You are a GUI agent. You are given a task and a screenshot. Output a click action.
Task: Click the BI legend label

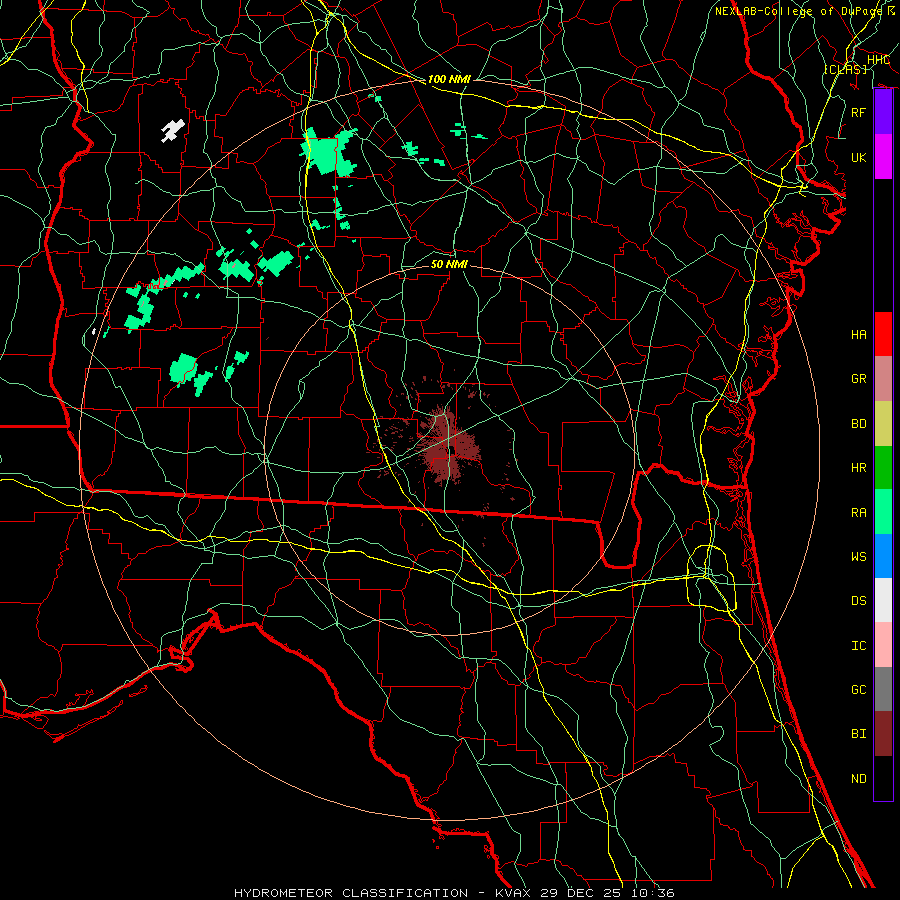[858, 734]
